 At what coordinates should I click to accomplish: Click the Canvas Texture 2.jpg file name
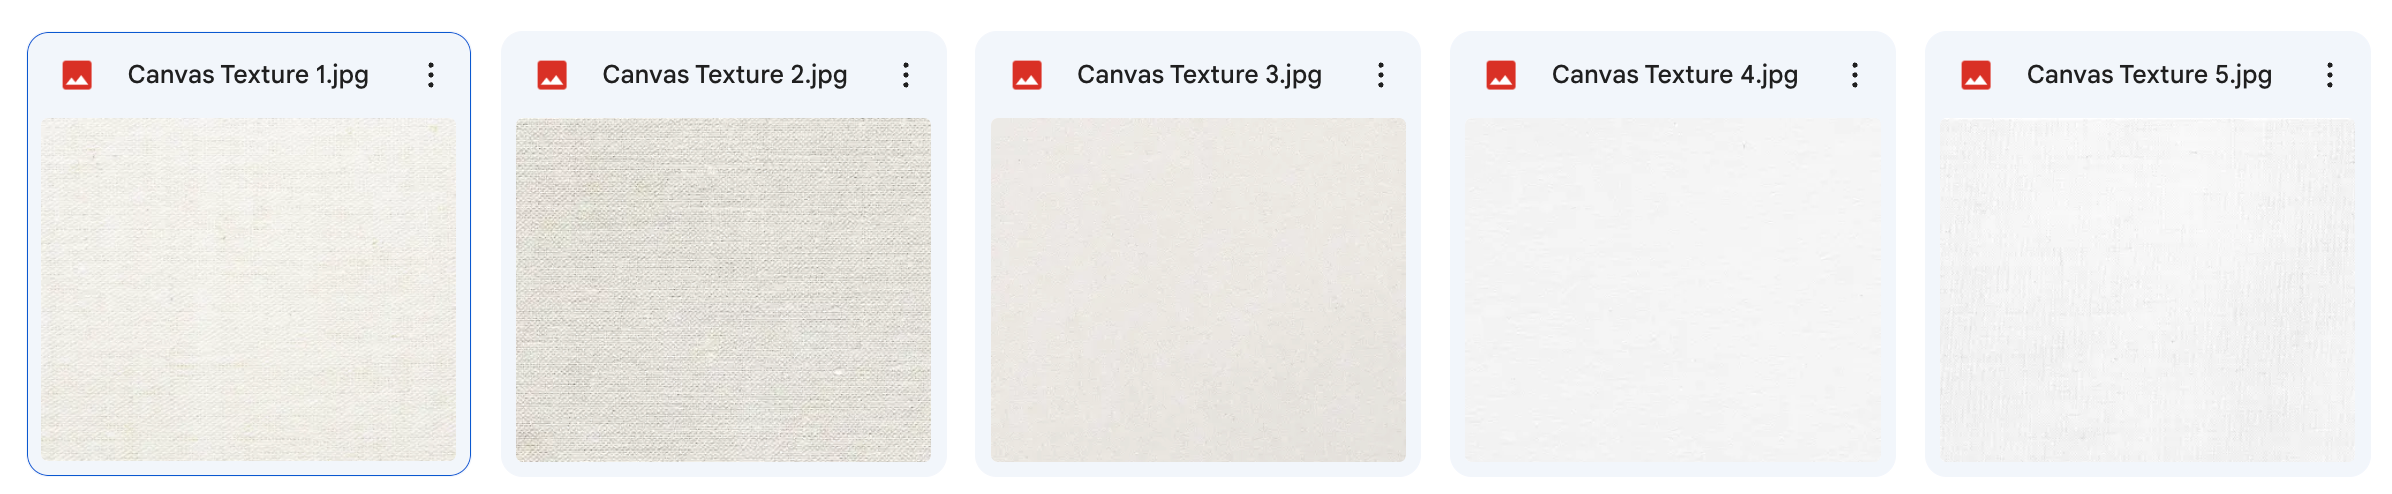pos(725,75)
